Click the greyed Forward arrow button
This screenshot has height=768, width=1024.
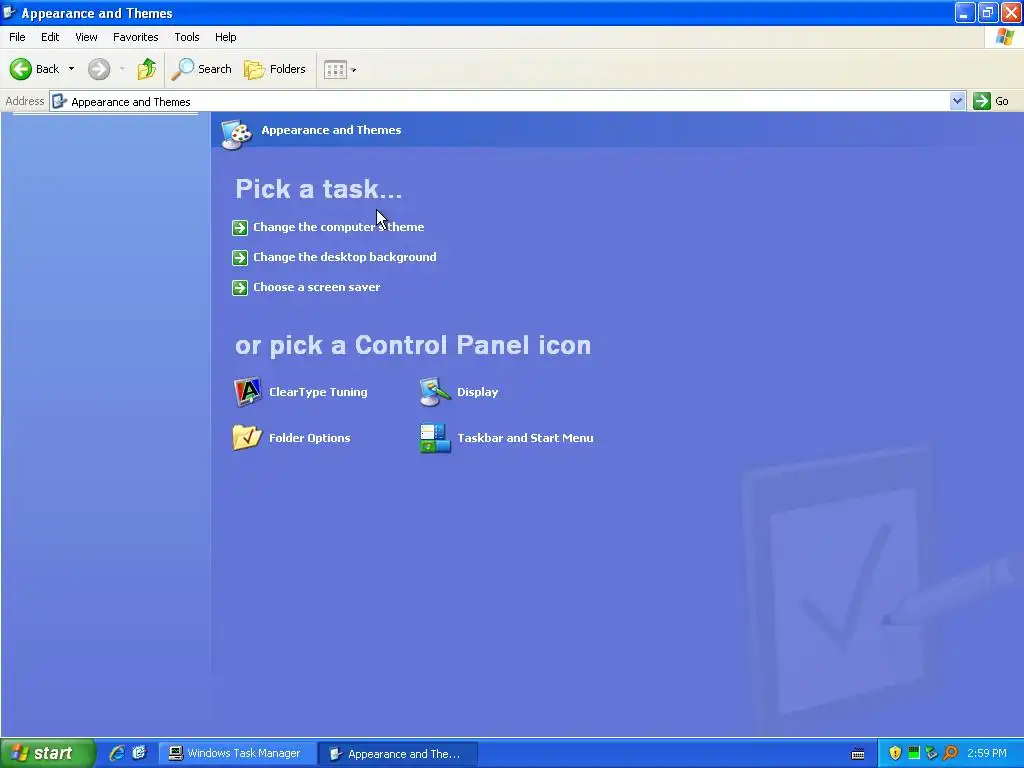tap(99, 69)
